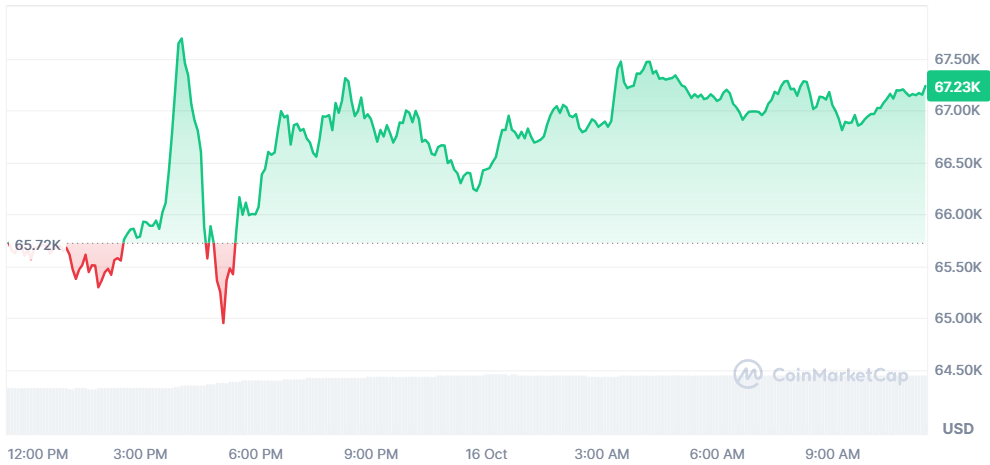Click the CoinMarketCap logo icon
Image resolution: width=990 pixels, height=465 pixels.
748,375
